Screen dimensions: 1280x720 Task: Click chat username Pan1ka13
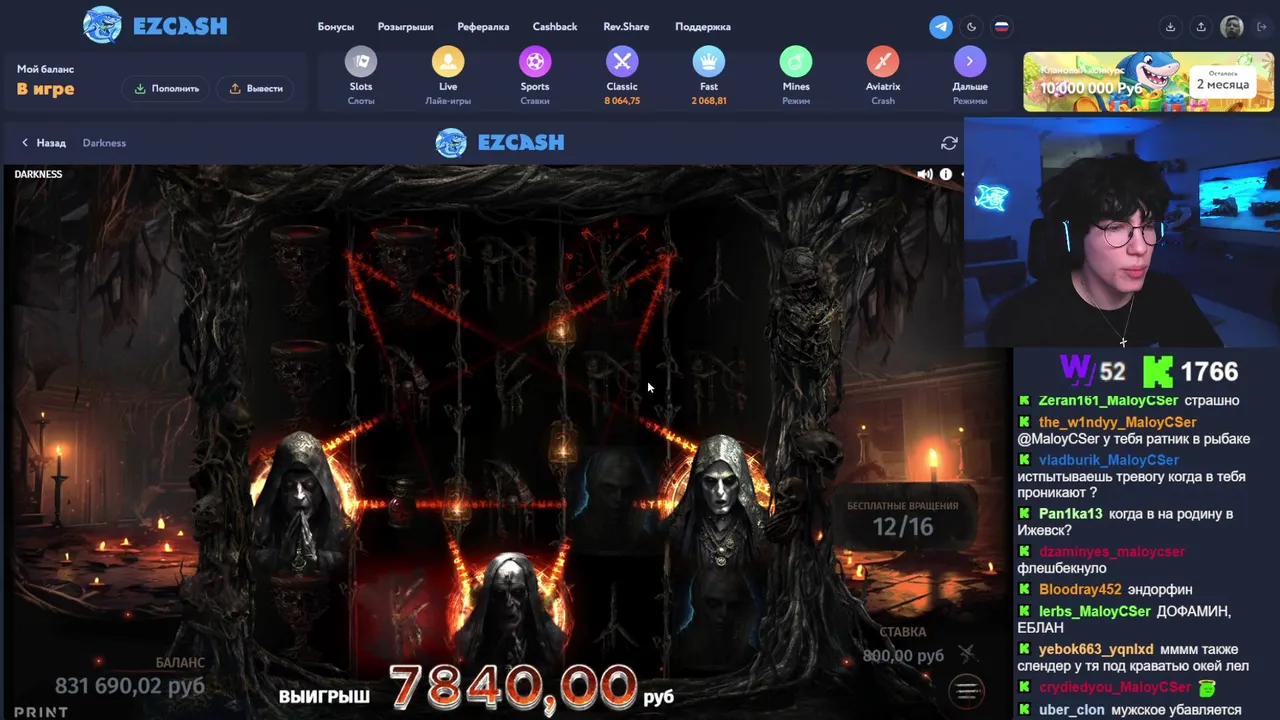tap(1070, 514)
